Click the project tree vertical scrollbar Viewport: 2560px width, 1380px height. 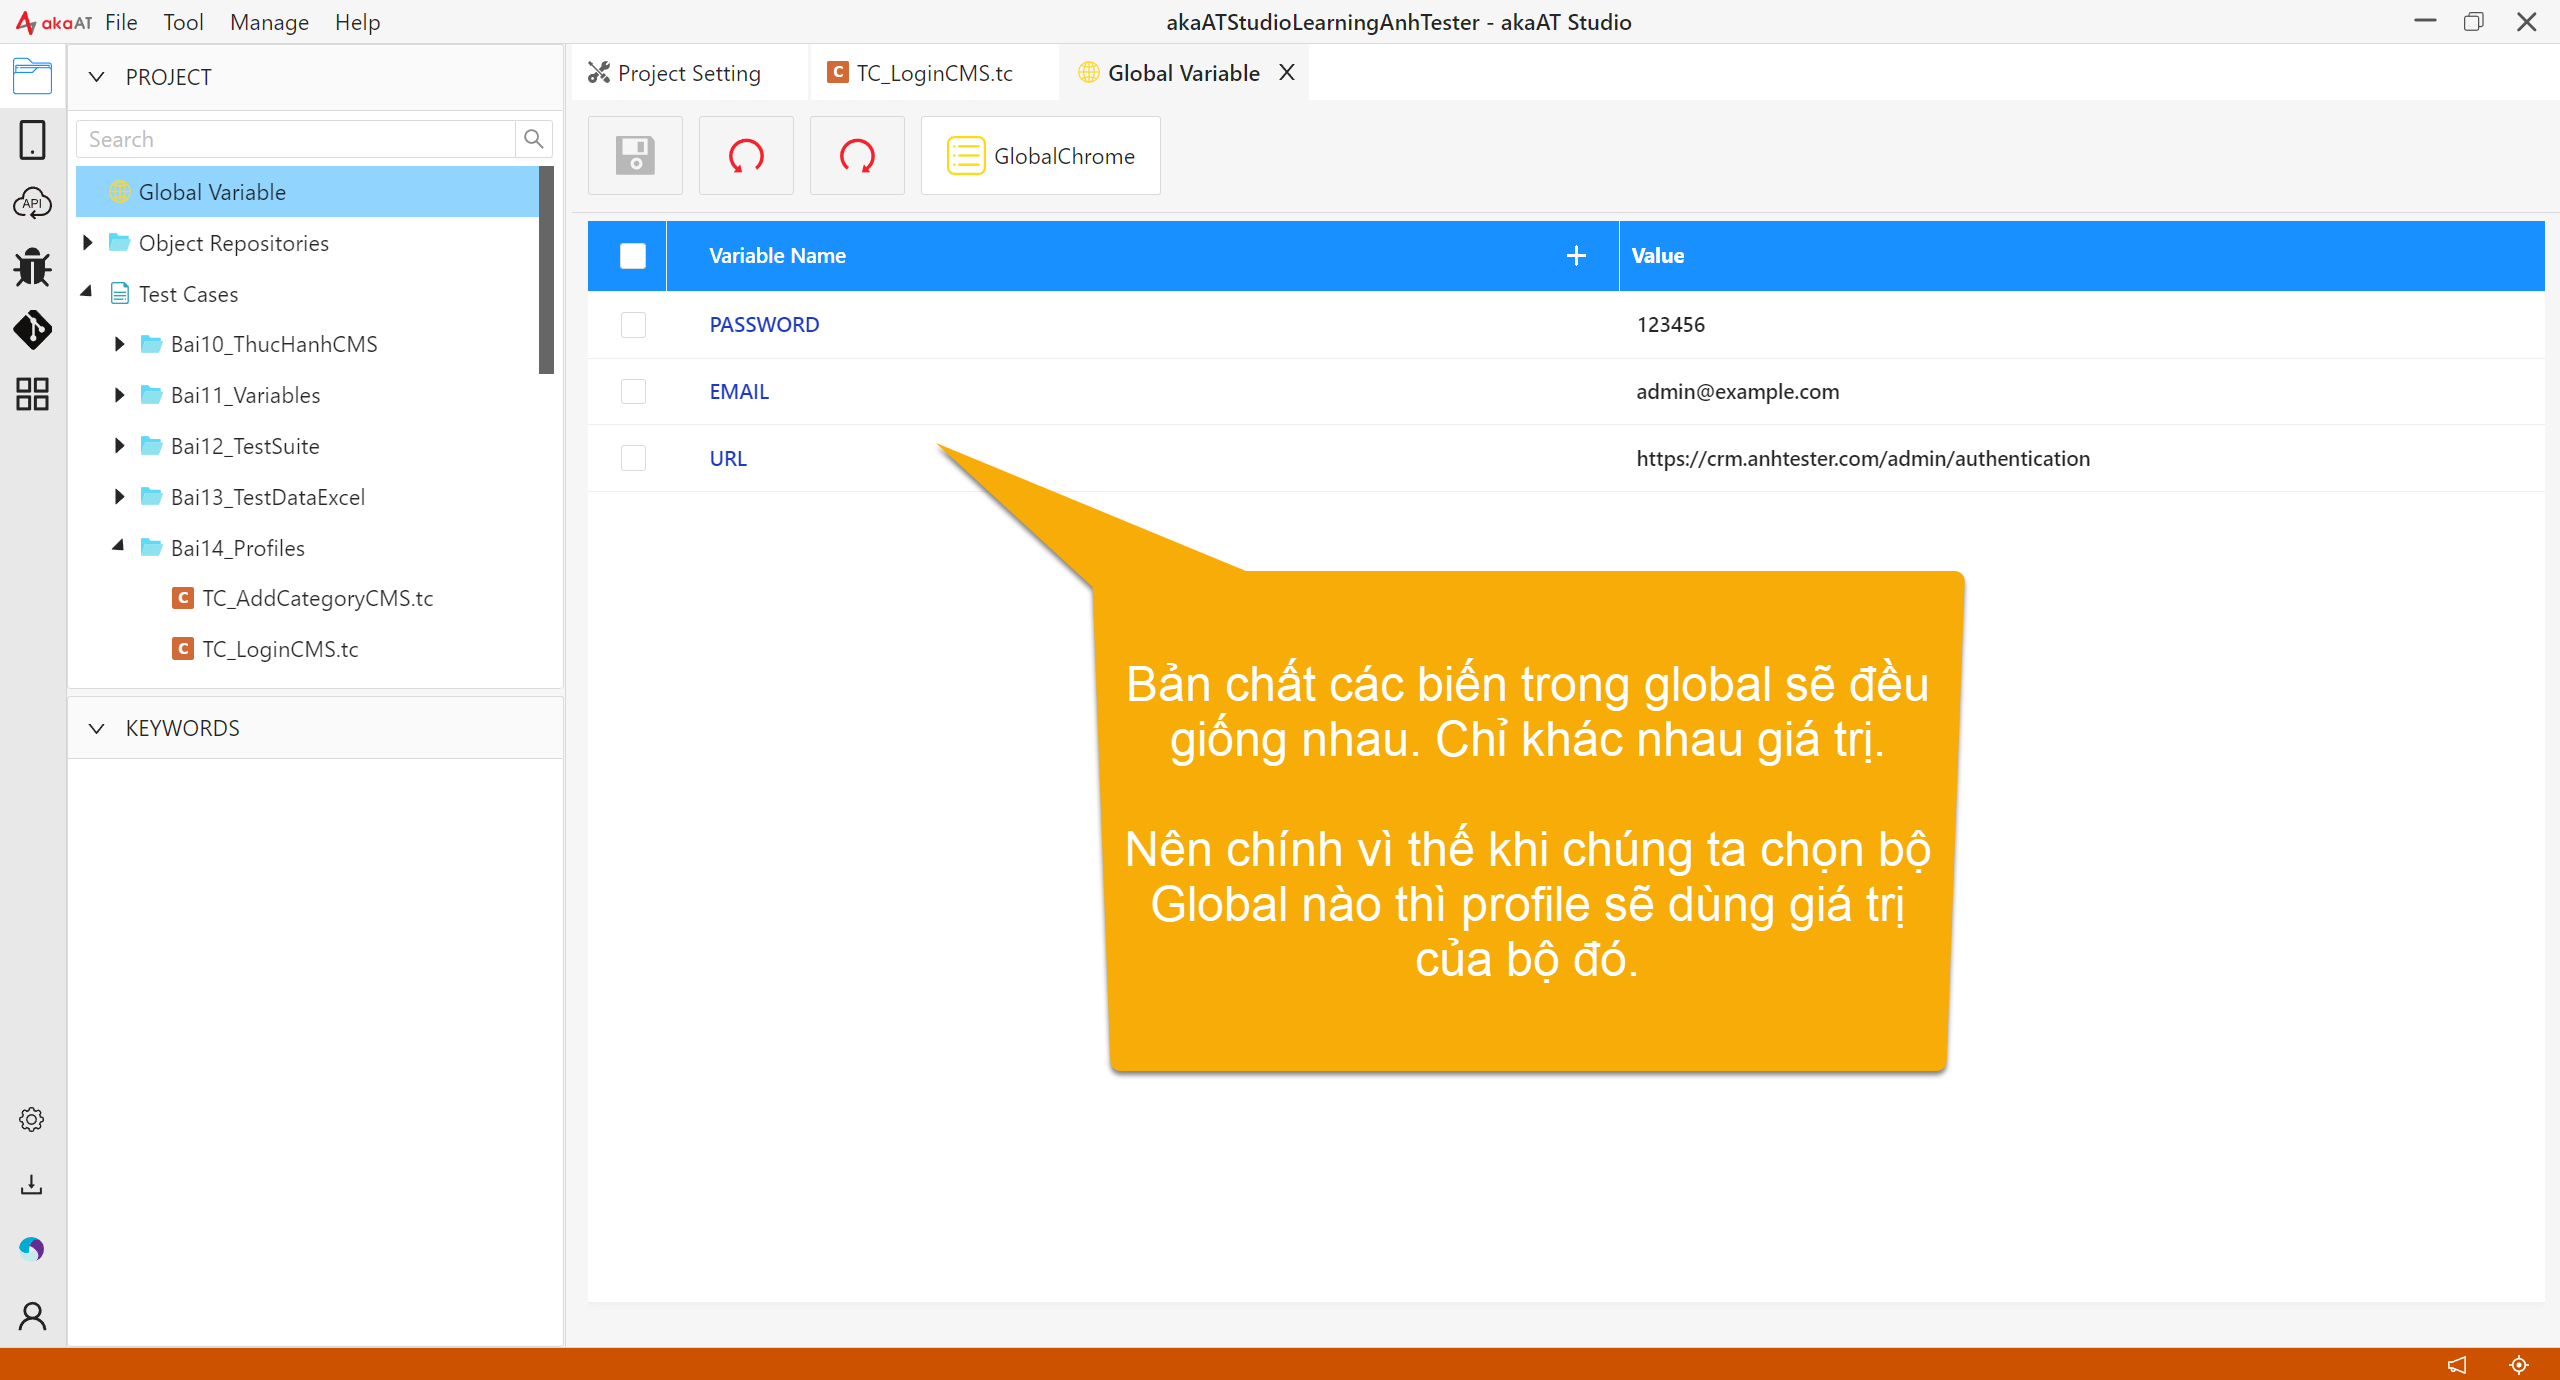[546, 270]
